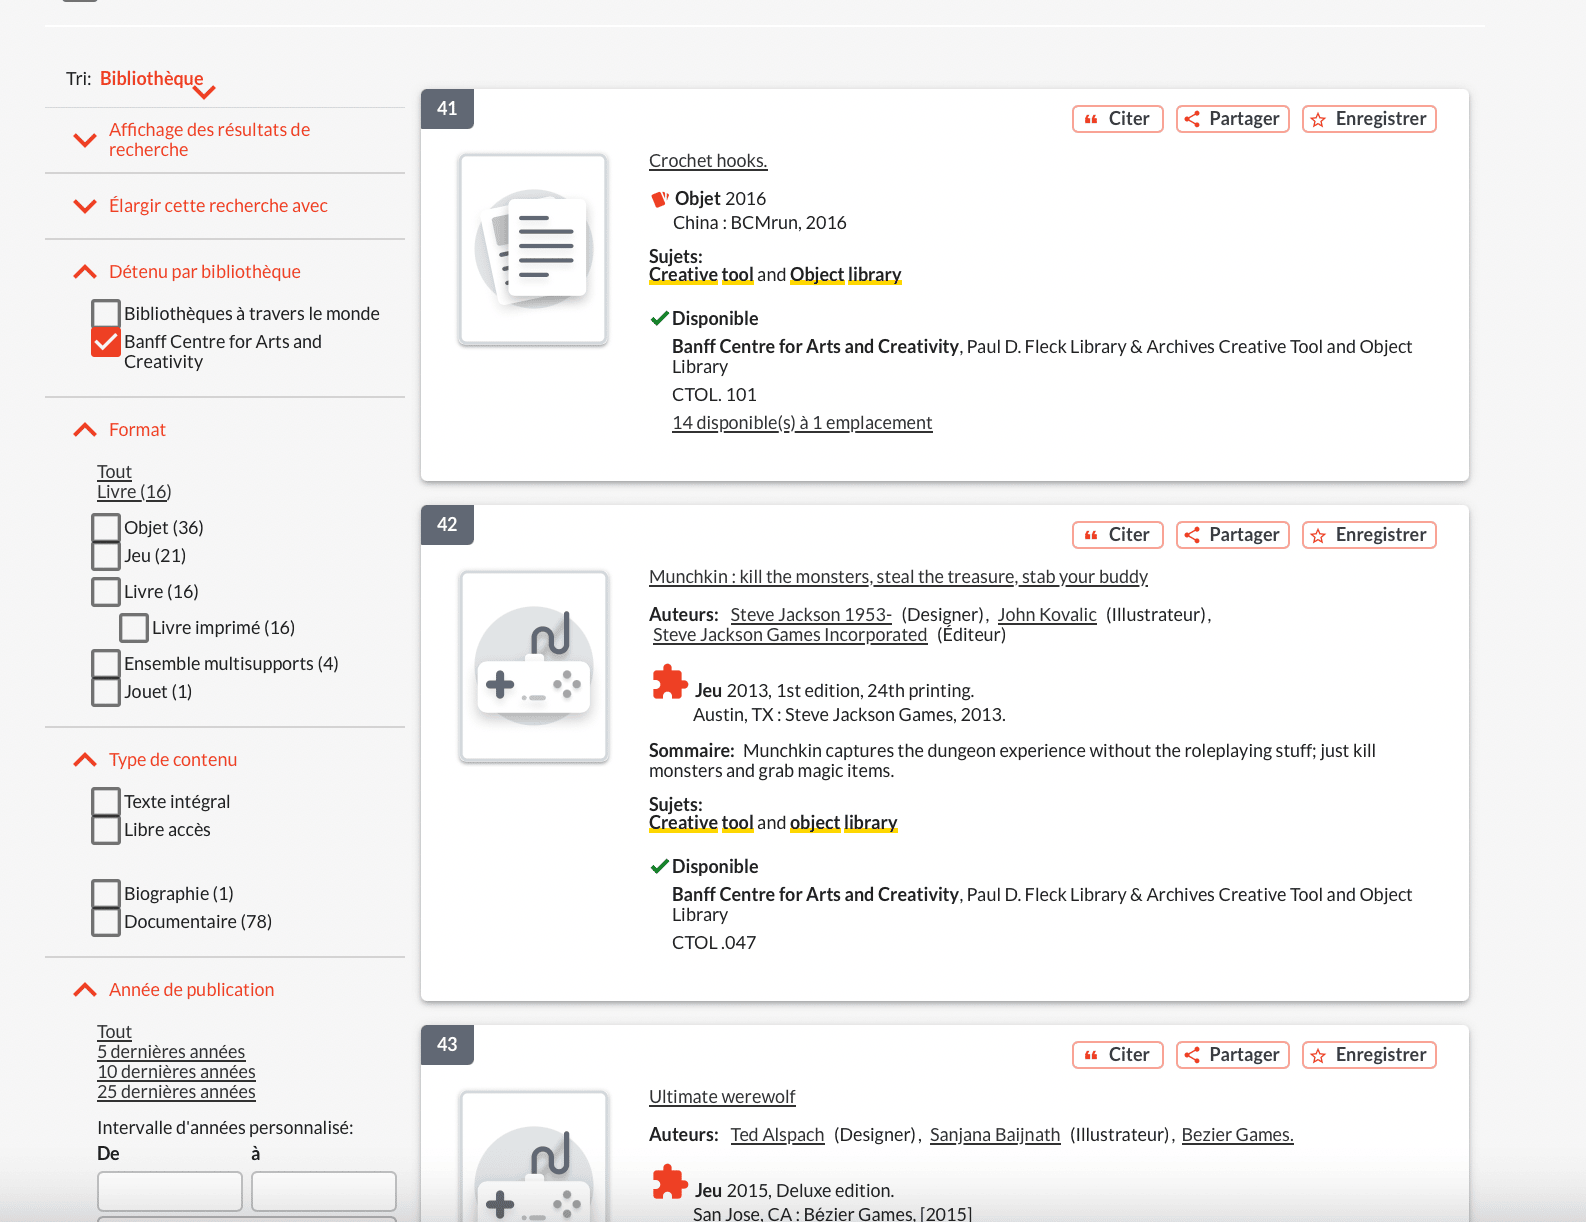Click the Enregistrer star icon on result 41
The image size is (1586, 1222).
(1318, 119)
